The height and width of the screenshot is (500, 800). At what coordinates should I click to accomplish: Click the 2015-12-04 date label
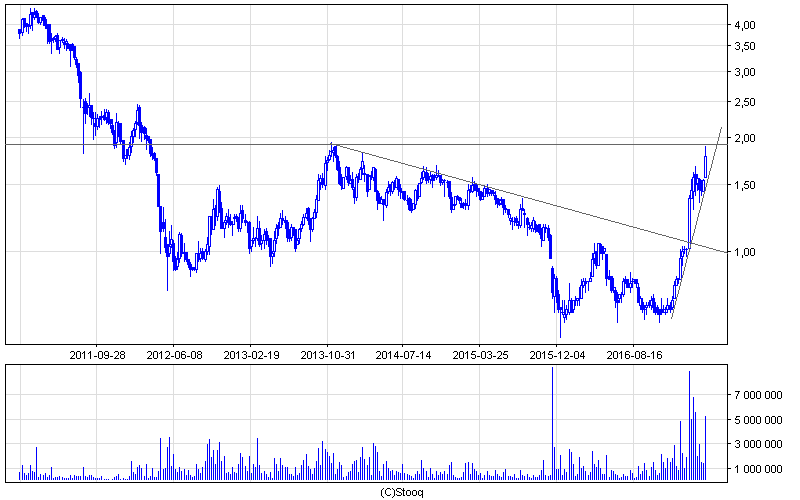click(557, 355)
